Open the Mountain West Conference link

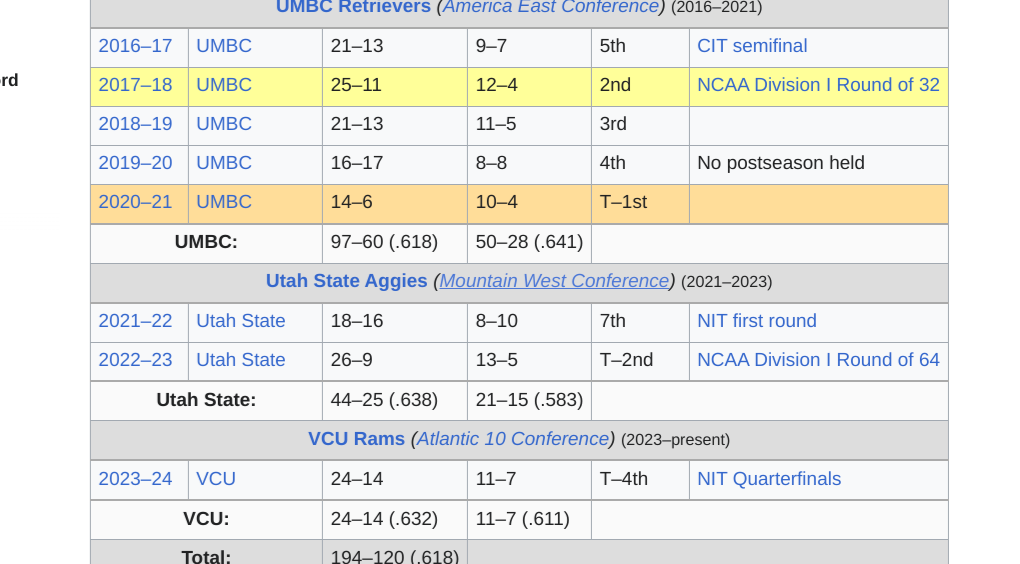coord(554,281)
